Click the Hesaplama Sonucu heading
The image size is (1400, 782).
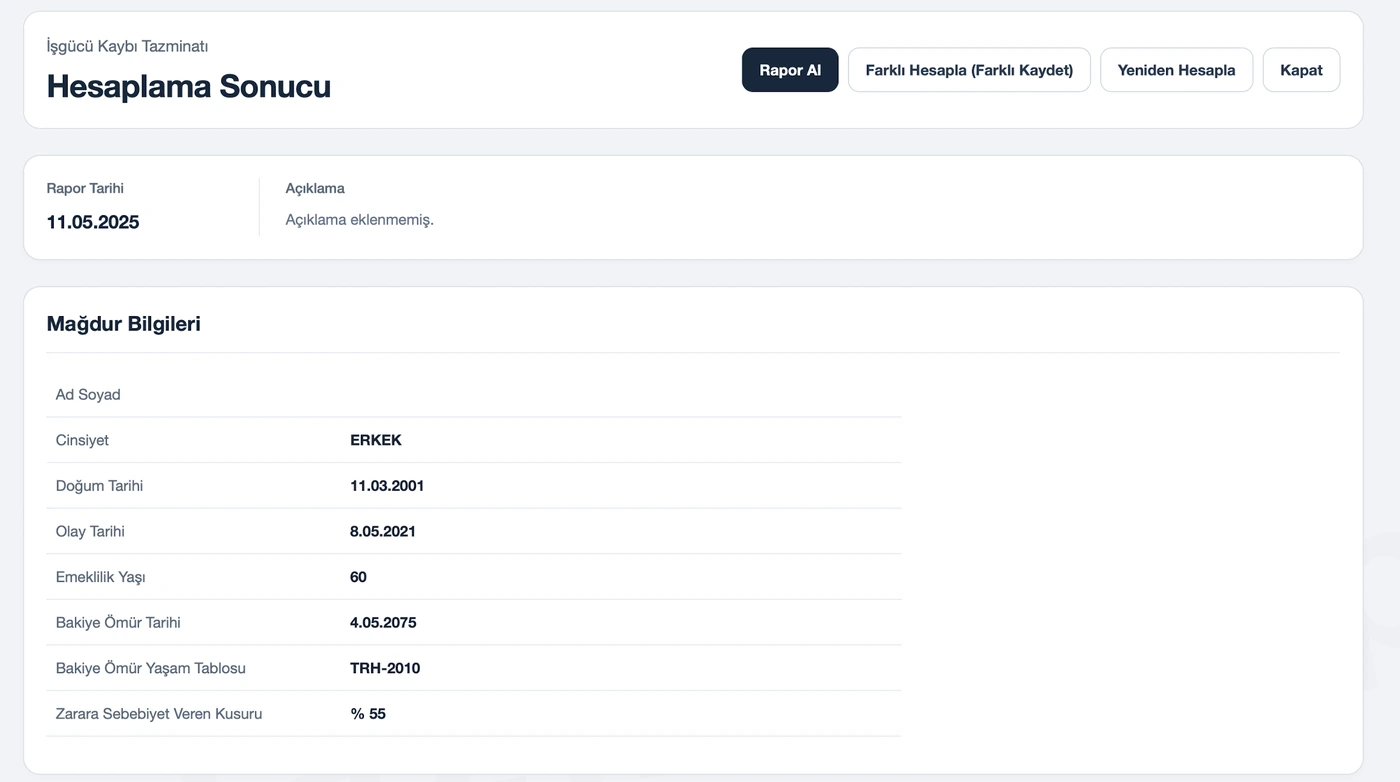(x=188, y=86)
